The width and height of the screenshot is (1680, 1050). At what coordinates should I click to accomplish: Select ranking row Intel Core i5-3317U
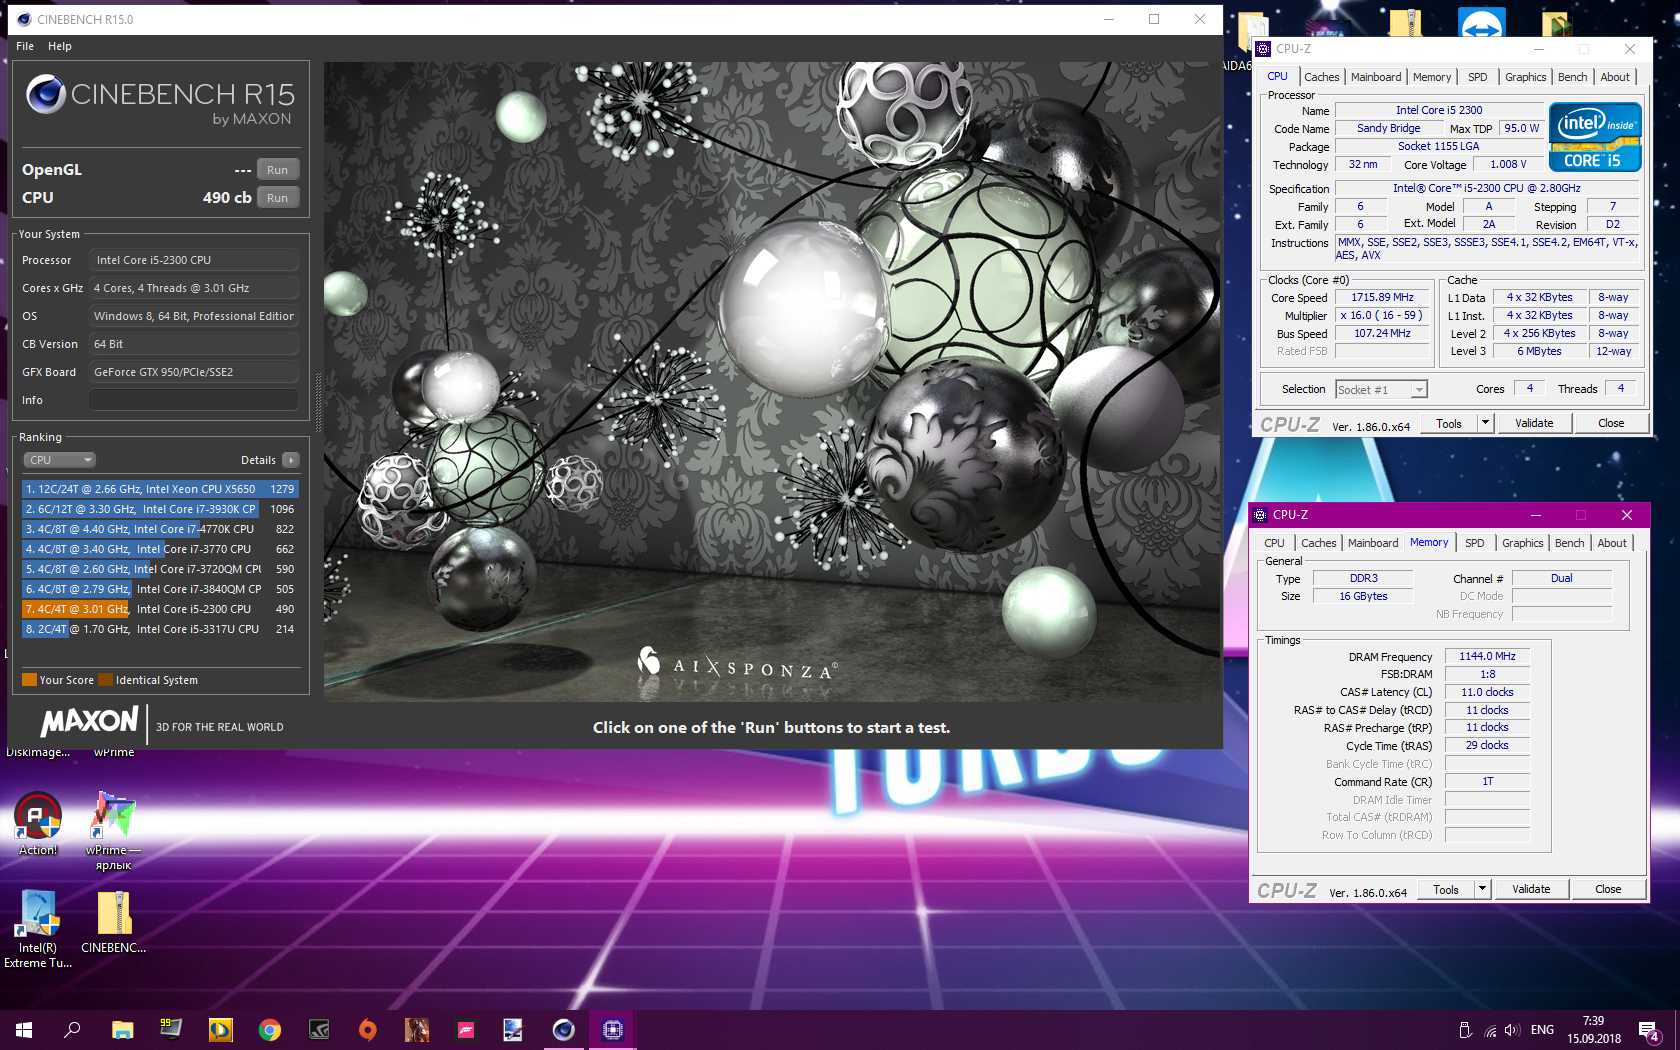coord(160,629)
